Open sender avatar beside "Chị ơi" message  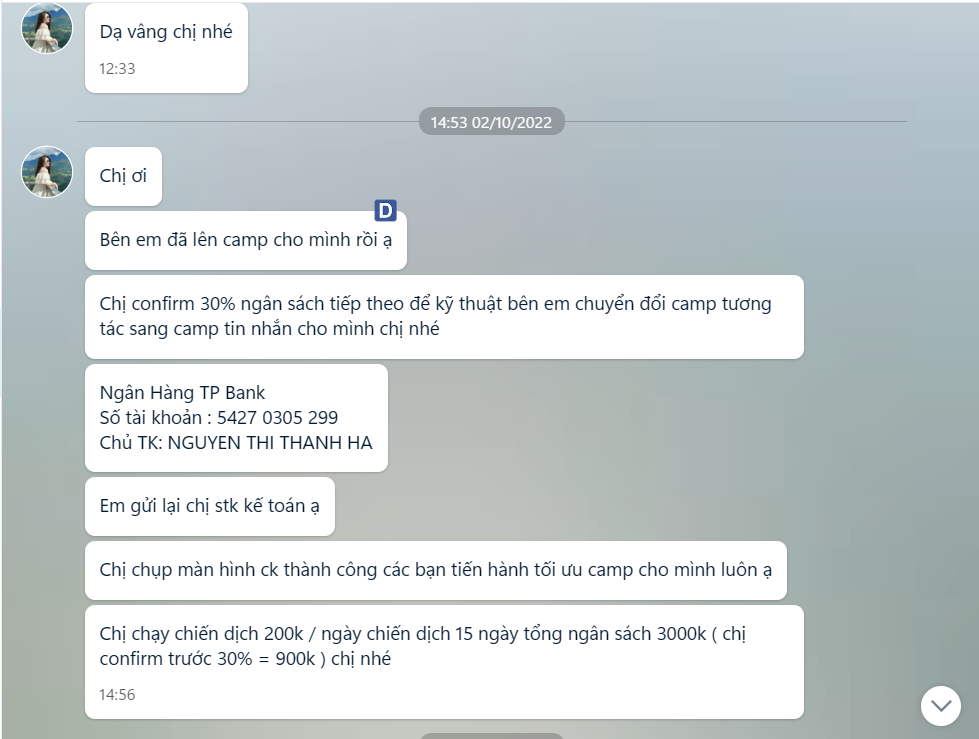click(x=47, y=172)
